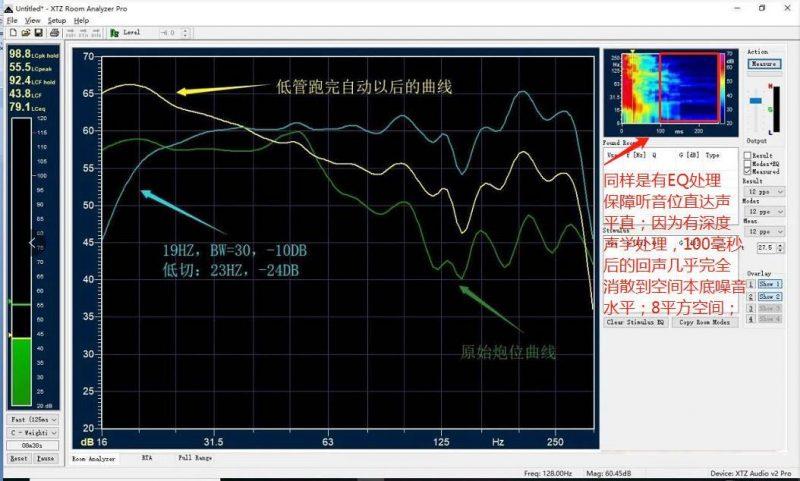800x481 pixels.
Task: Click the New file toolbar icon
Action: (x=11, y=33)
